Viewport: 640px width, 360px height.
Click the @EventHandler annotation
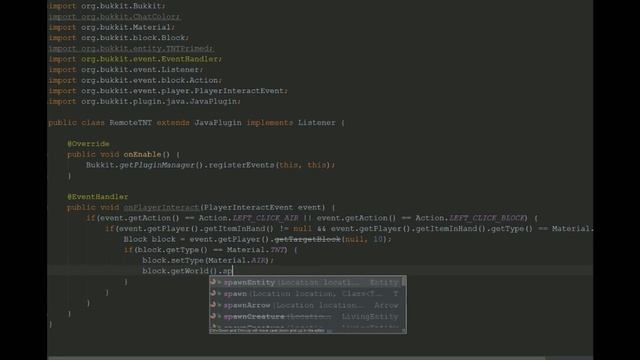point(98,197)
